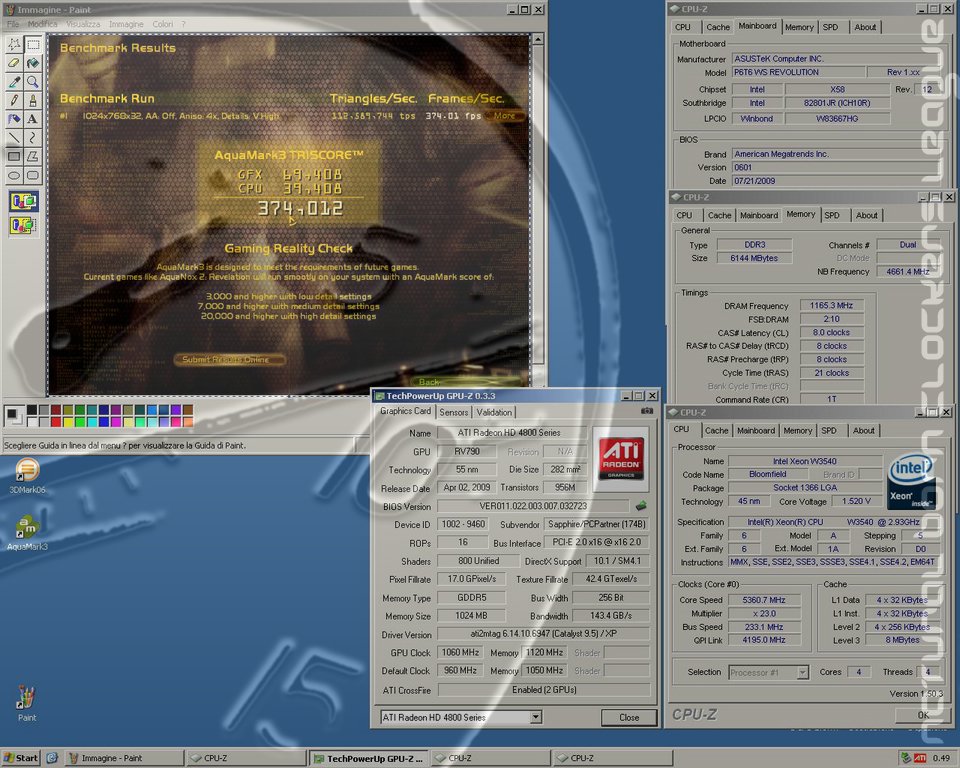Screen dimensions: 960x768
Task: Open the Colori menu in Paint
Action: pos(163,24)
